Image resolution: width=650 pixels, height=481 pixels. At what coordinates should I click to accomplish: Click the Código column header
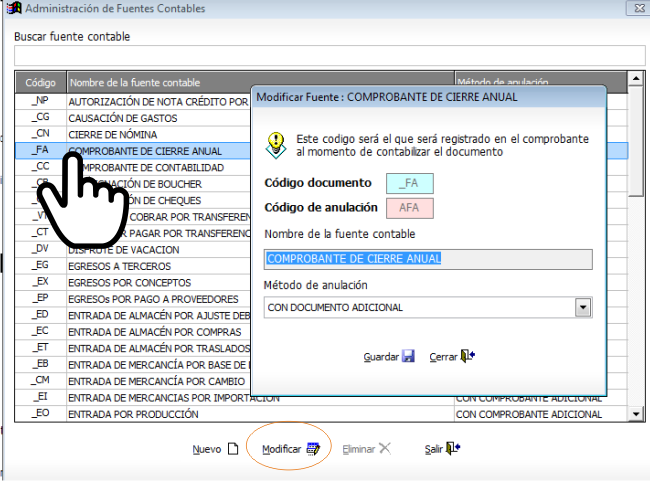point(41,83)
